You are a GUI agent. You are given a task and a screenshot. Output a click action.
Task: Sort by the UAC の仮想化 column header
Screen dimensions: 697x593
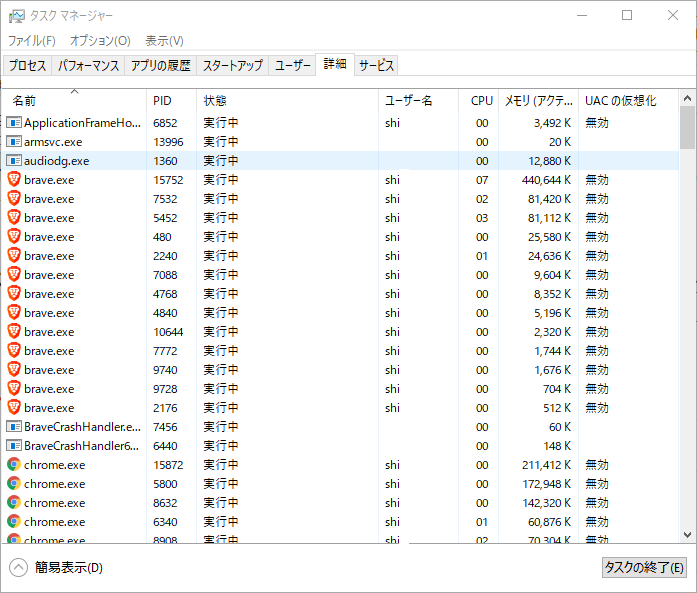pyautogui.click(x=629, y=100)
